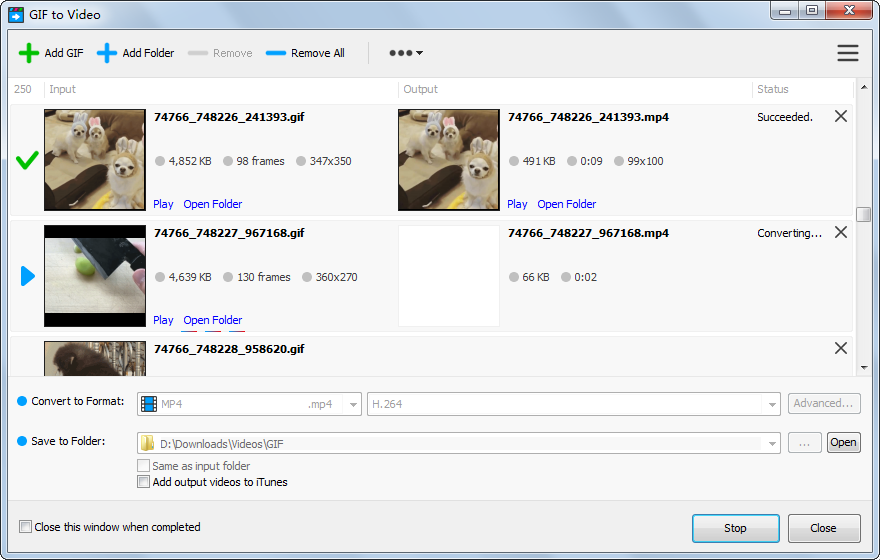
Task: Remove the 74766_748226_241393.gif row with X
Action: point(840,116)
